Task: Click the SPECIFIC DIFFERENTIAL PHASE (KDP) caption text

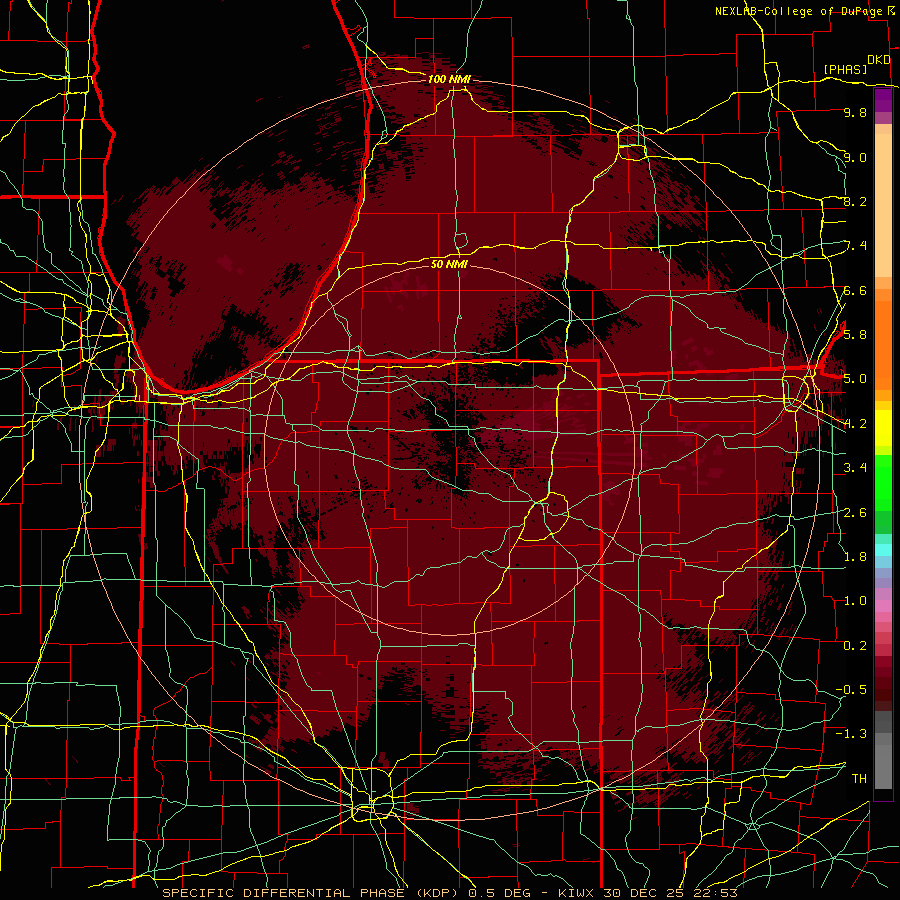Action: [x=310, y=893]
